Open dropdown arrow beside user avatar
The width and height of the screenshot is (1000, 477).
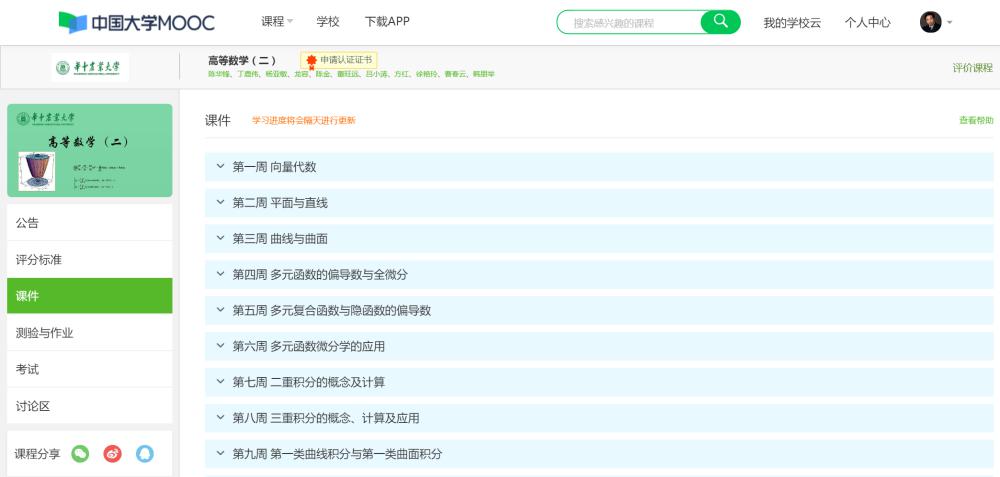tap(949, 22)
